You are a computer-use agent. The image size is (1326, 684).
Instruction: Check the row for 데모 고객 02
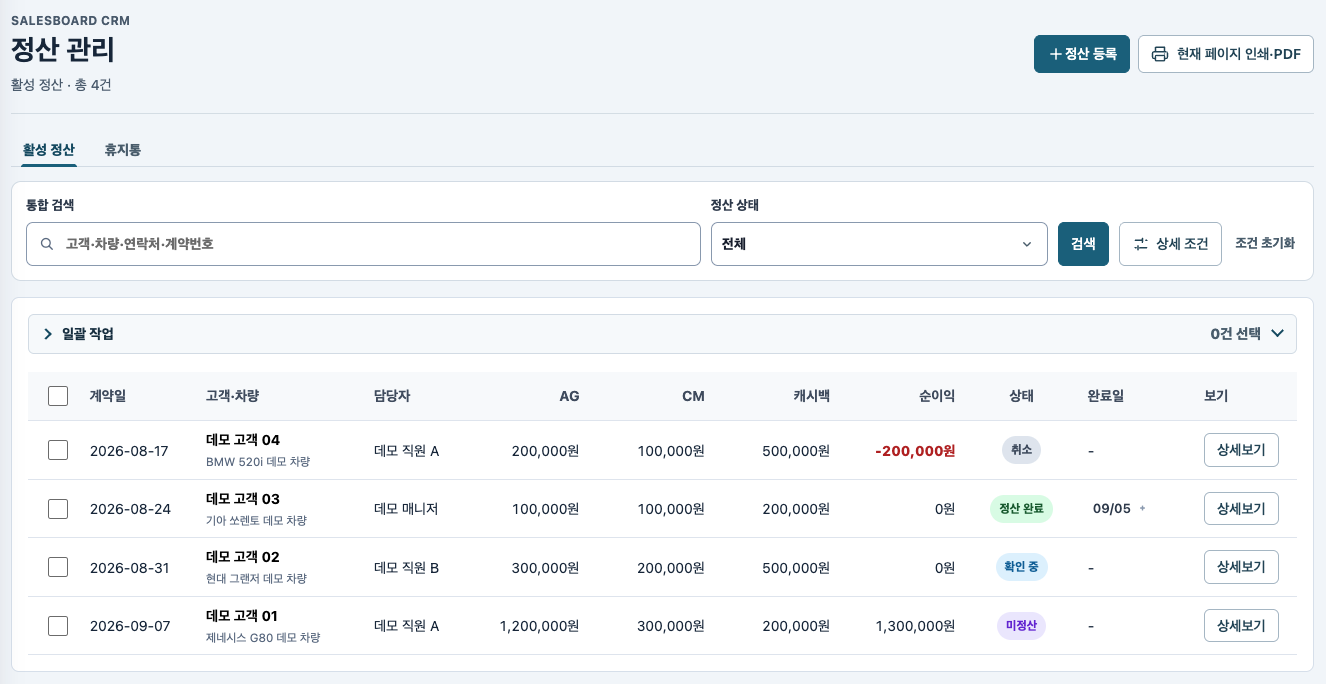click(x=58, y=567)
